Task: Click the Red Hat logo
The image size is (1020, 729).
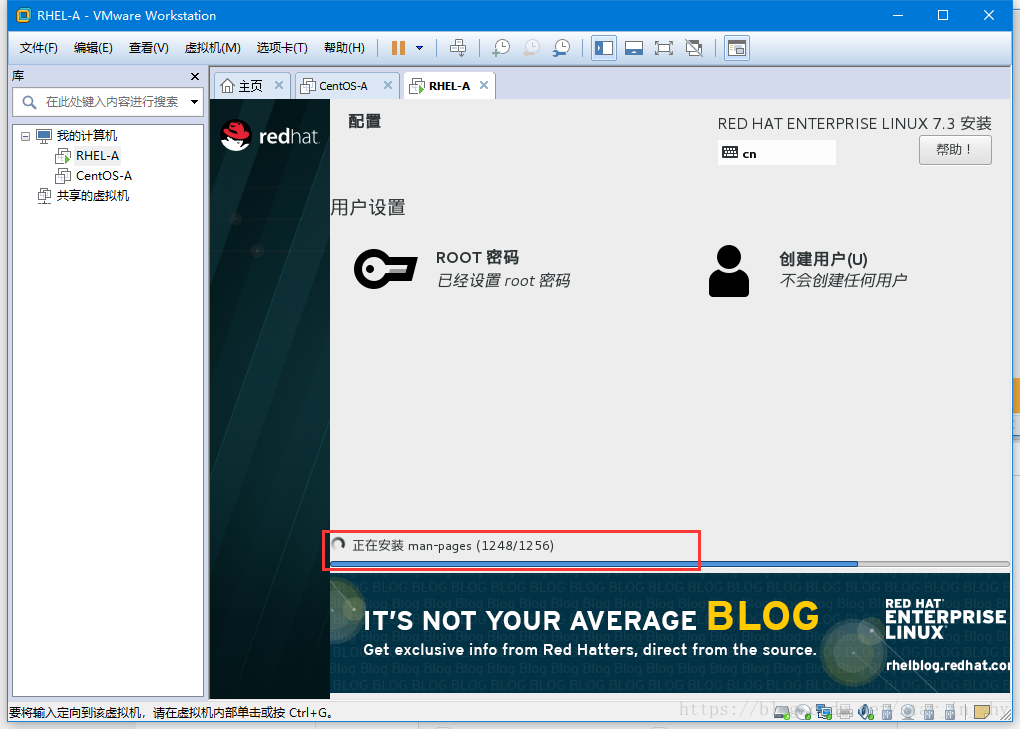Action: [270, 135]
